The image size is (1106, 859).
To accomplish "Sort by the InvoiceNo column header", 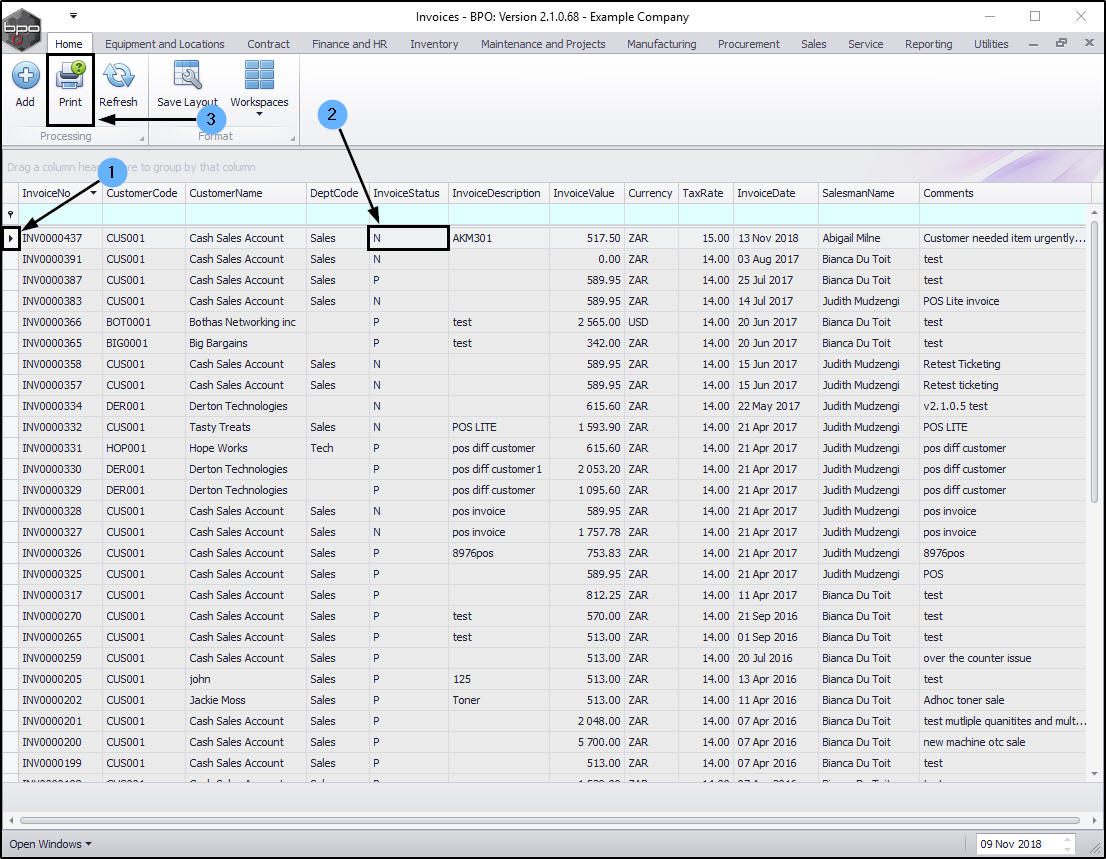I will 60,193.
